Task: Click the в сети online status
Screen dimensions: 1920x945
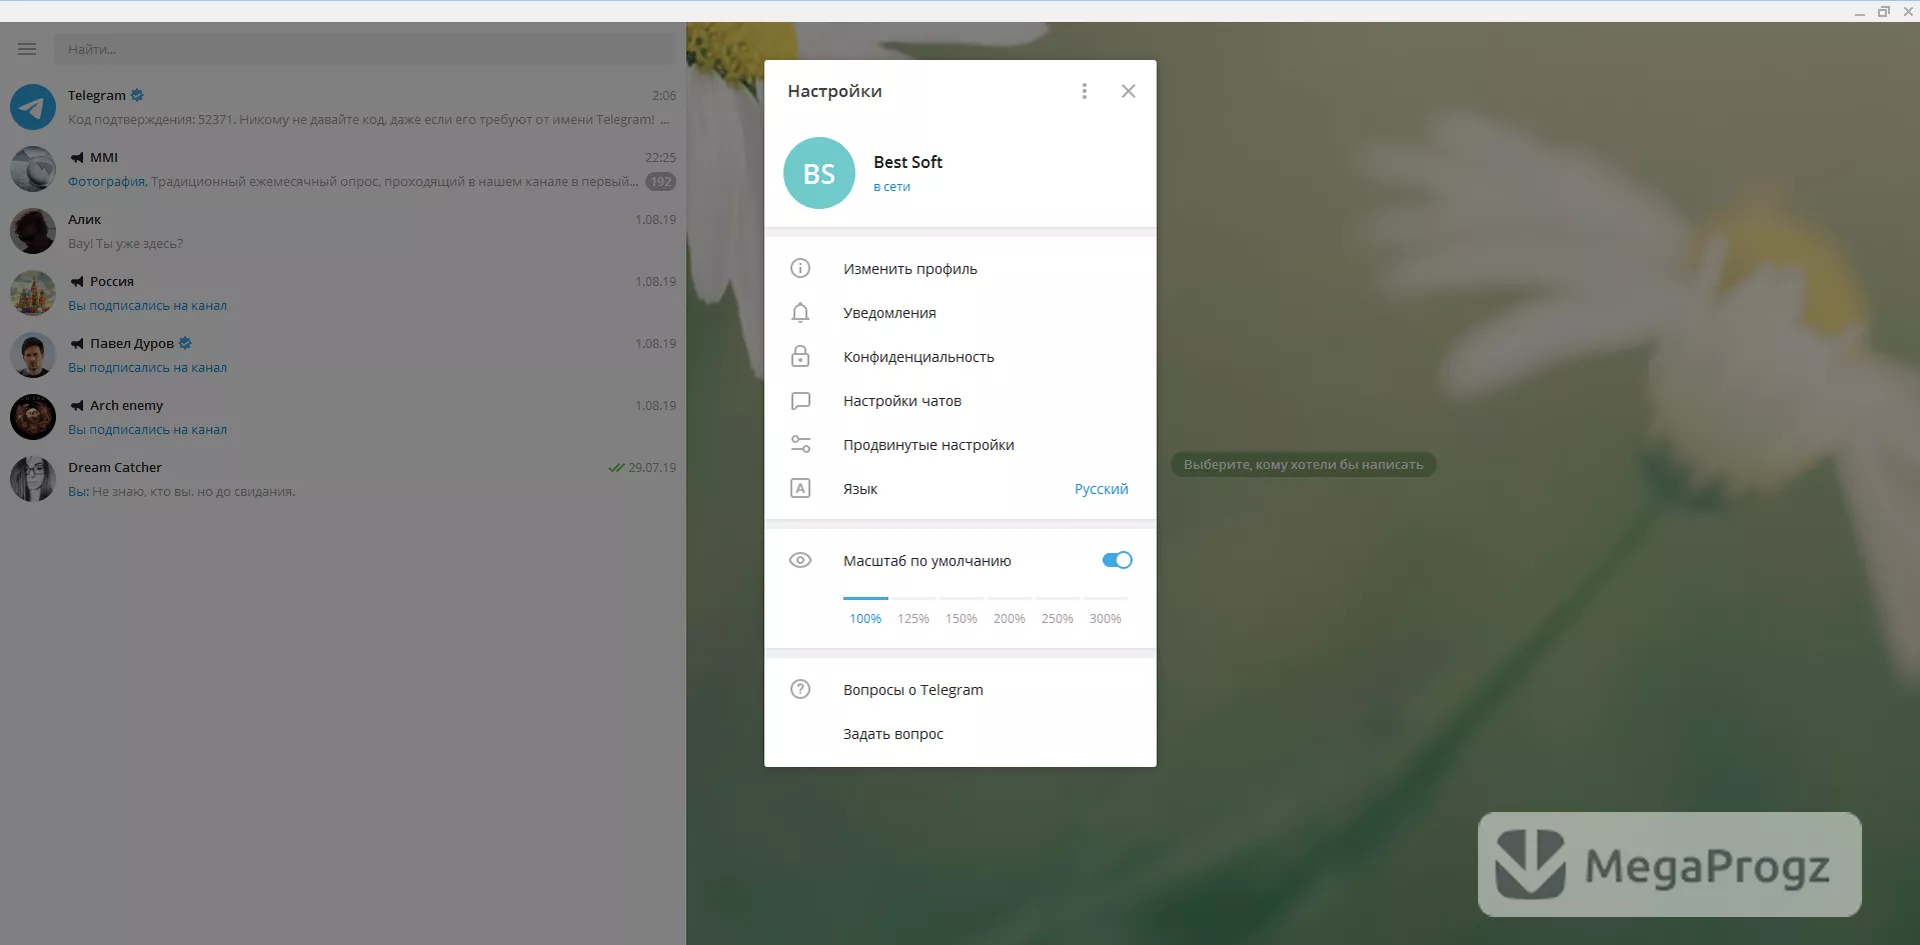Action: 892,187
